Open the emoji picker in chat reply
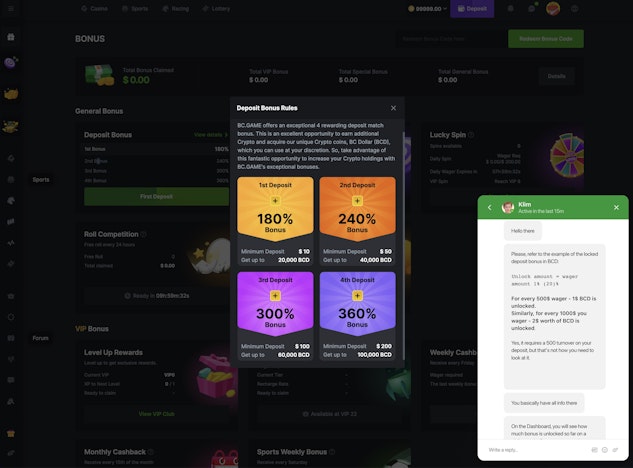The image size is (633, 468). click(x=603, y=451)
